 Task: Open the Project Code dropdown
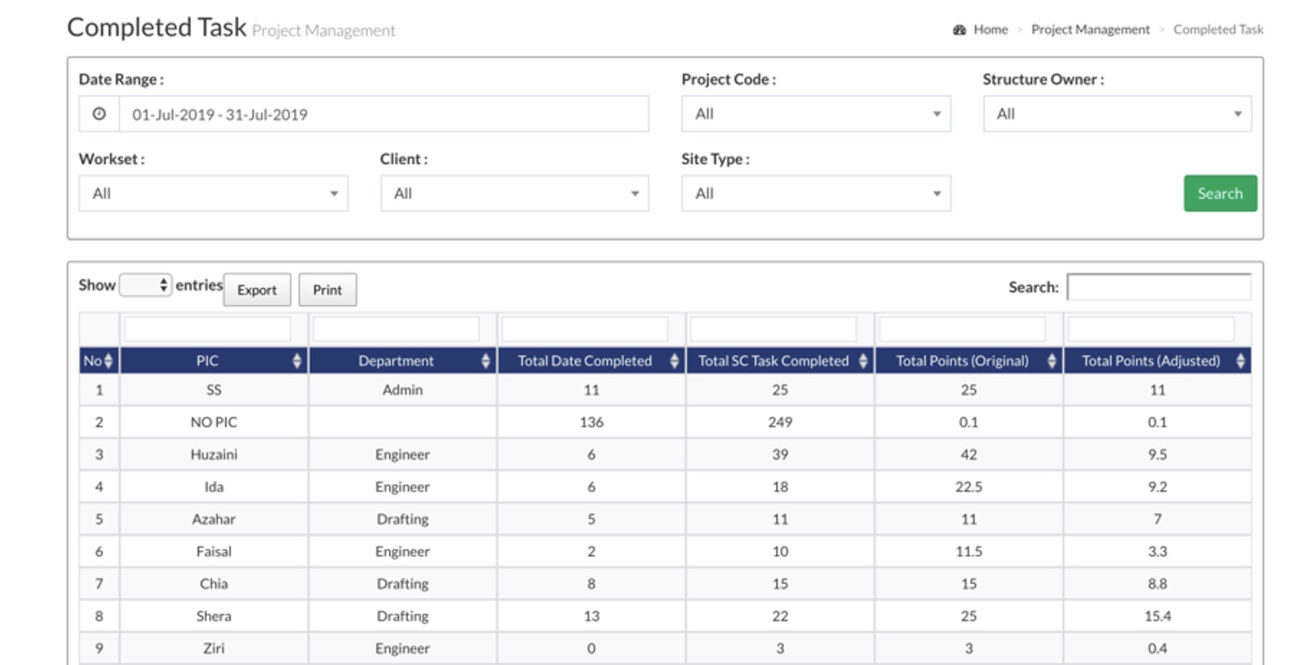[x=815, y=114]
